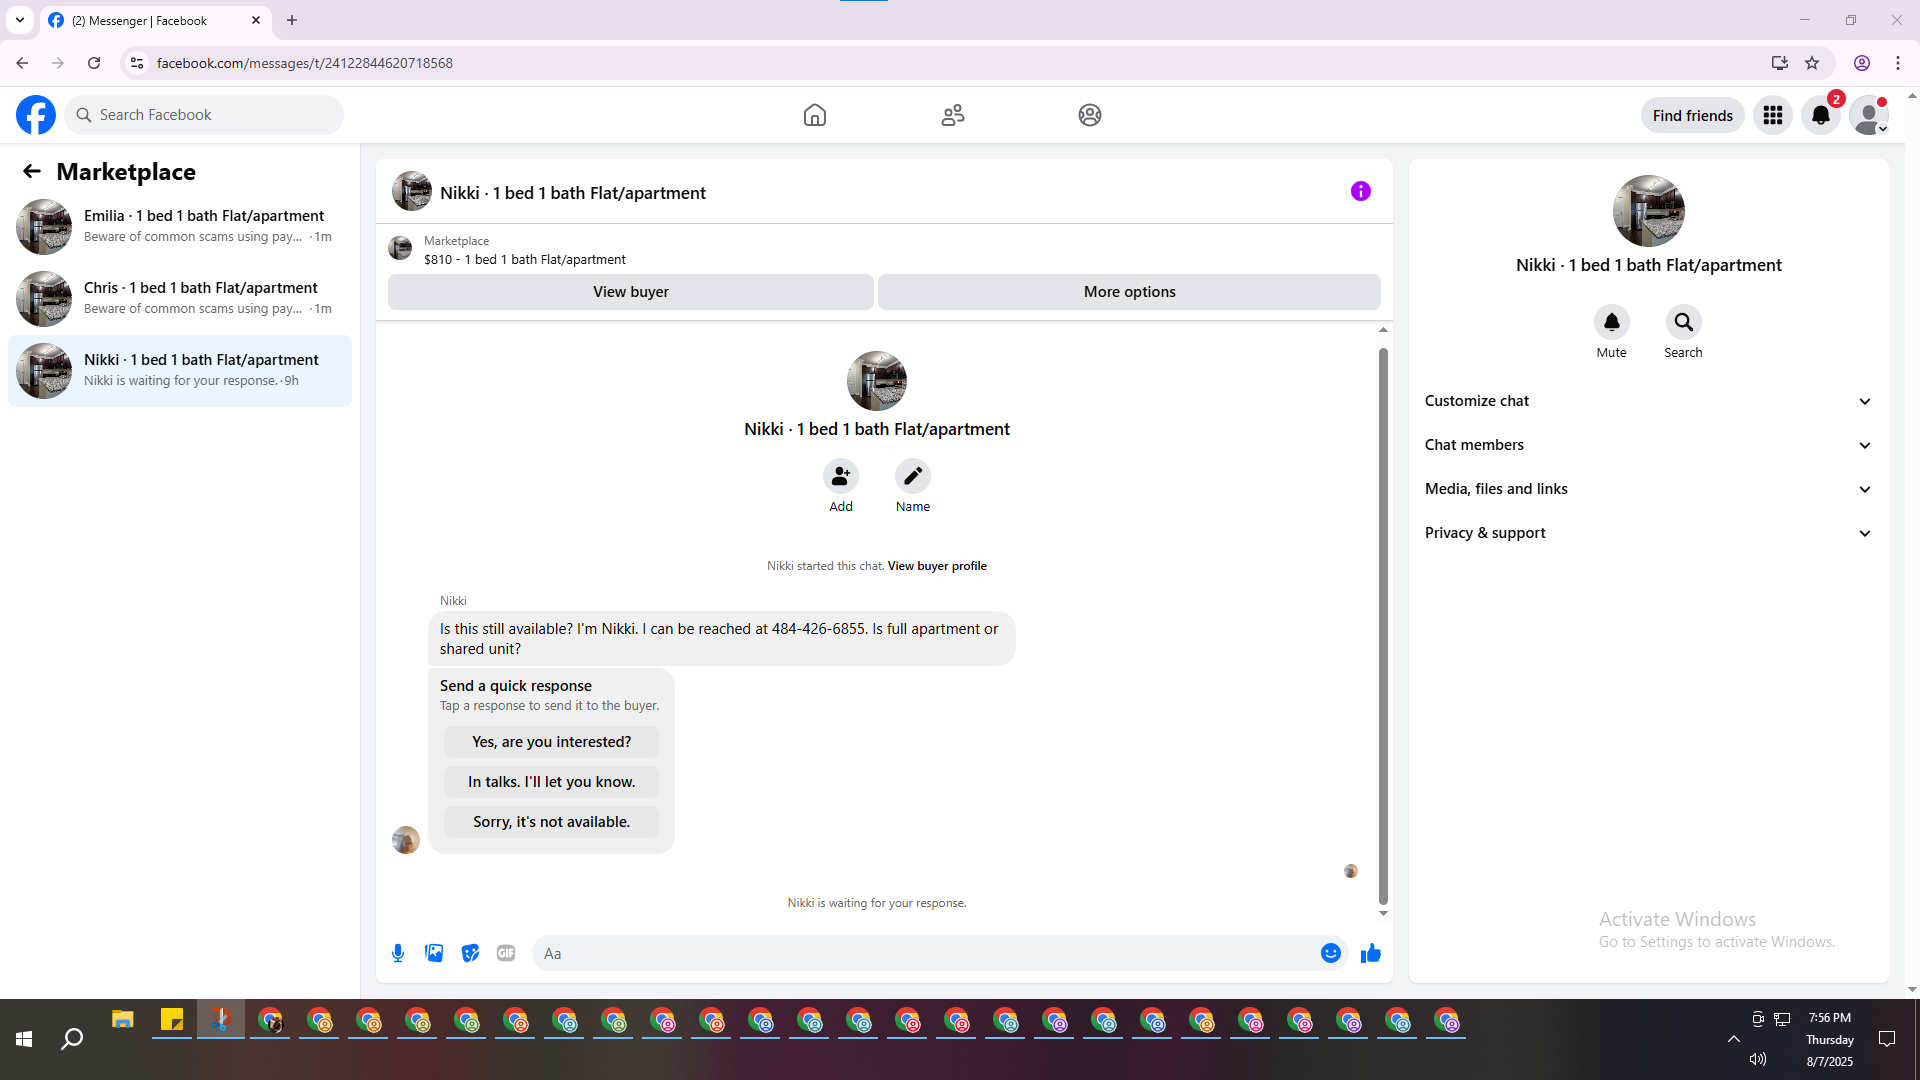Screen dimensions: 1920x1080
Task: Focus the message text box 'Aa'
Action: (925, 954)
